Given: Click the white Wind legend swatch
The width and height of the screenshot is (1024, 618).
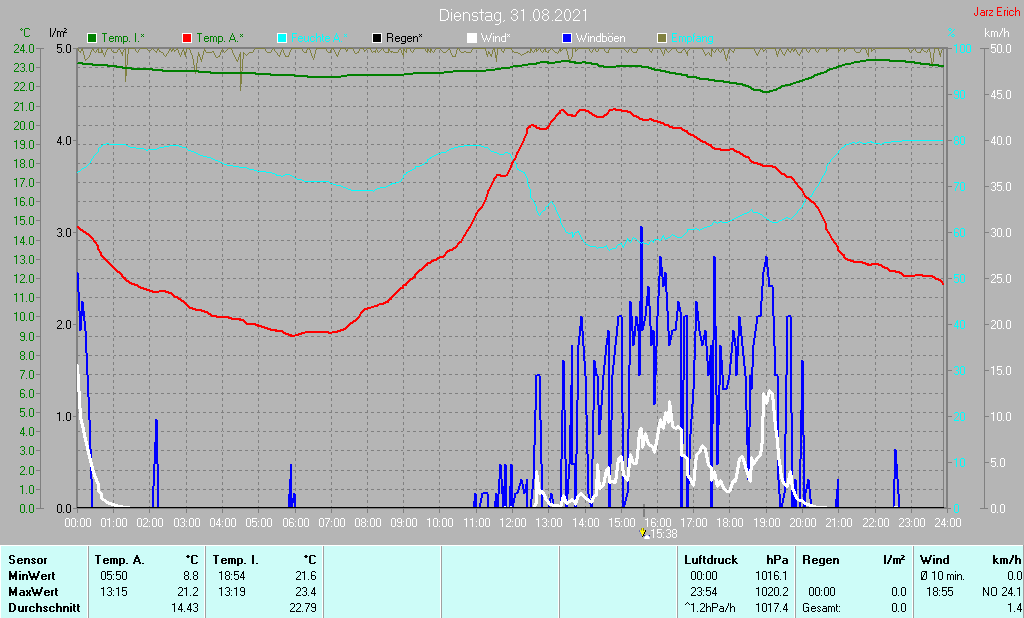Looking at the screenshot, I should pyautogui.click(x=472, y=39).
